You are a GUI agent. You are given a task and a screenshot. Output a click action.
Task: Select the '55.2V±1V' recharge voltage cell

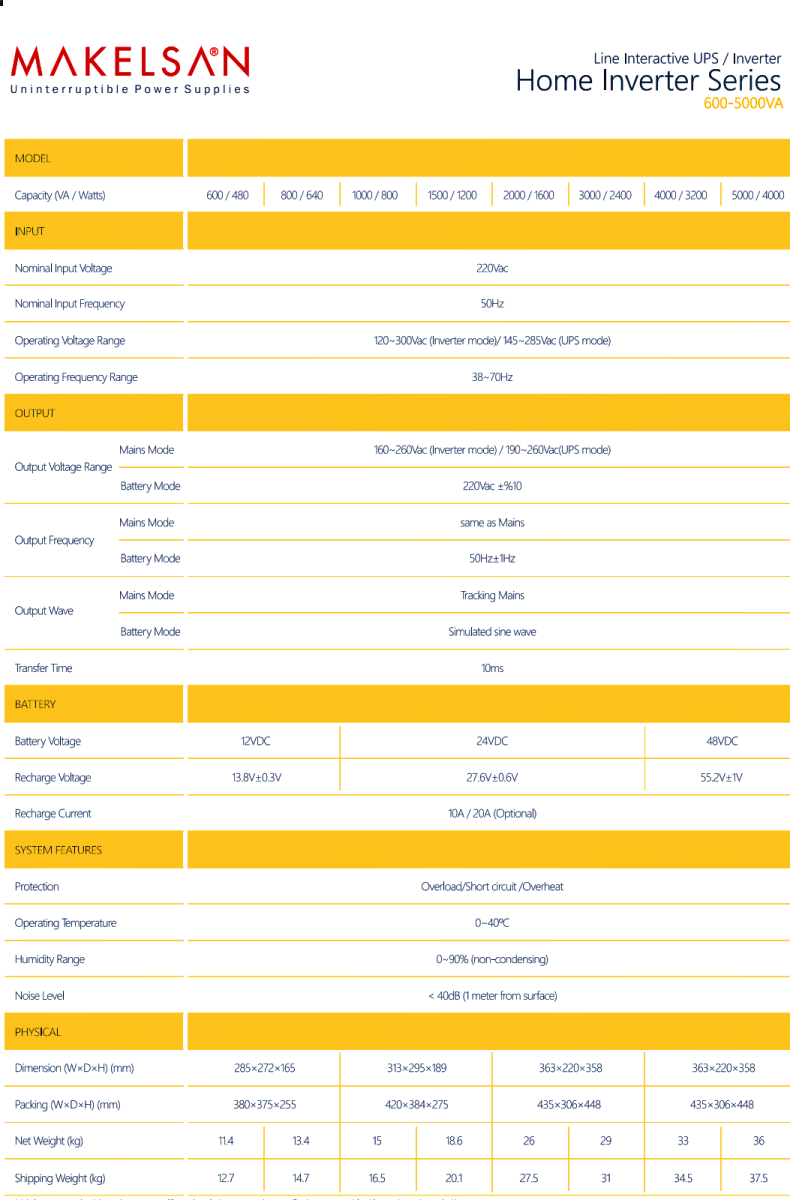(x=722, y=778)
